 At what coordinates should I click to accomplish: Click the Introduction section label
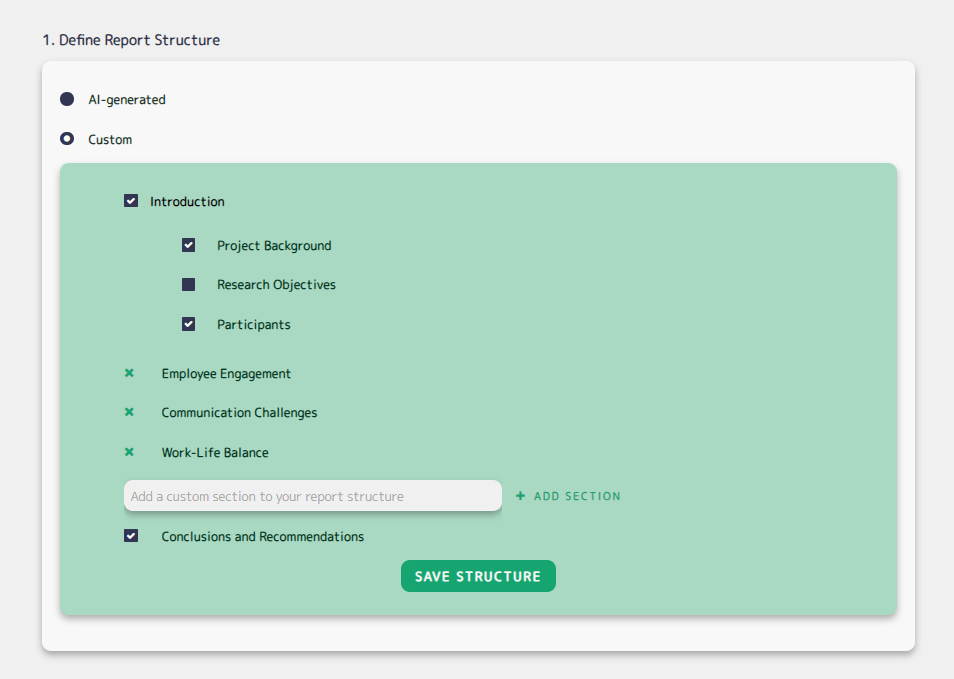[x=187, y=200]
